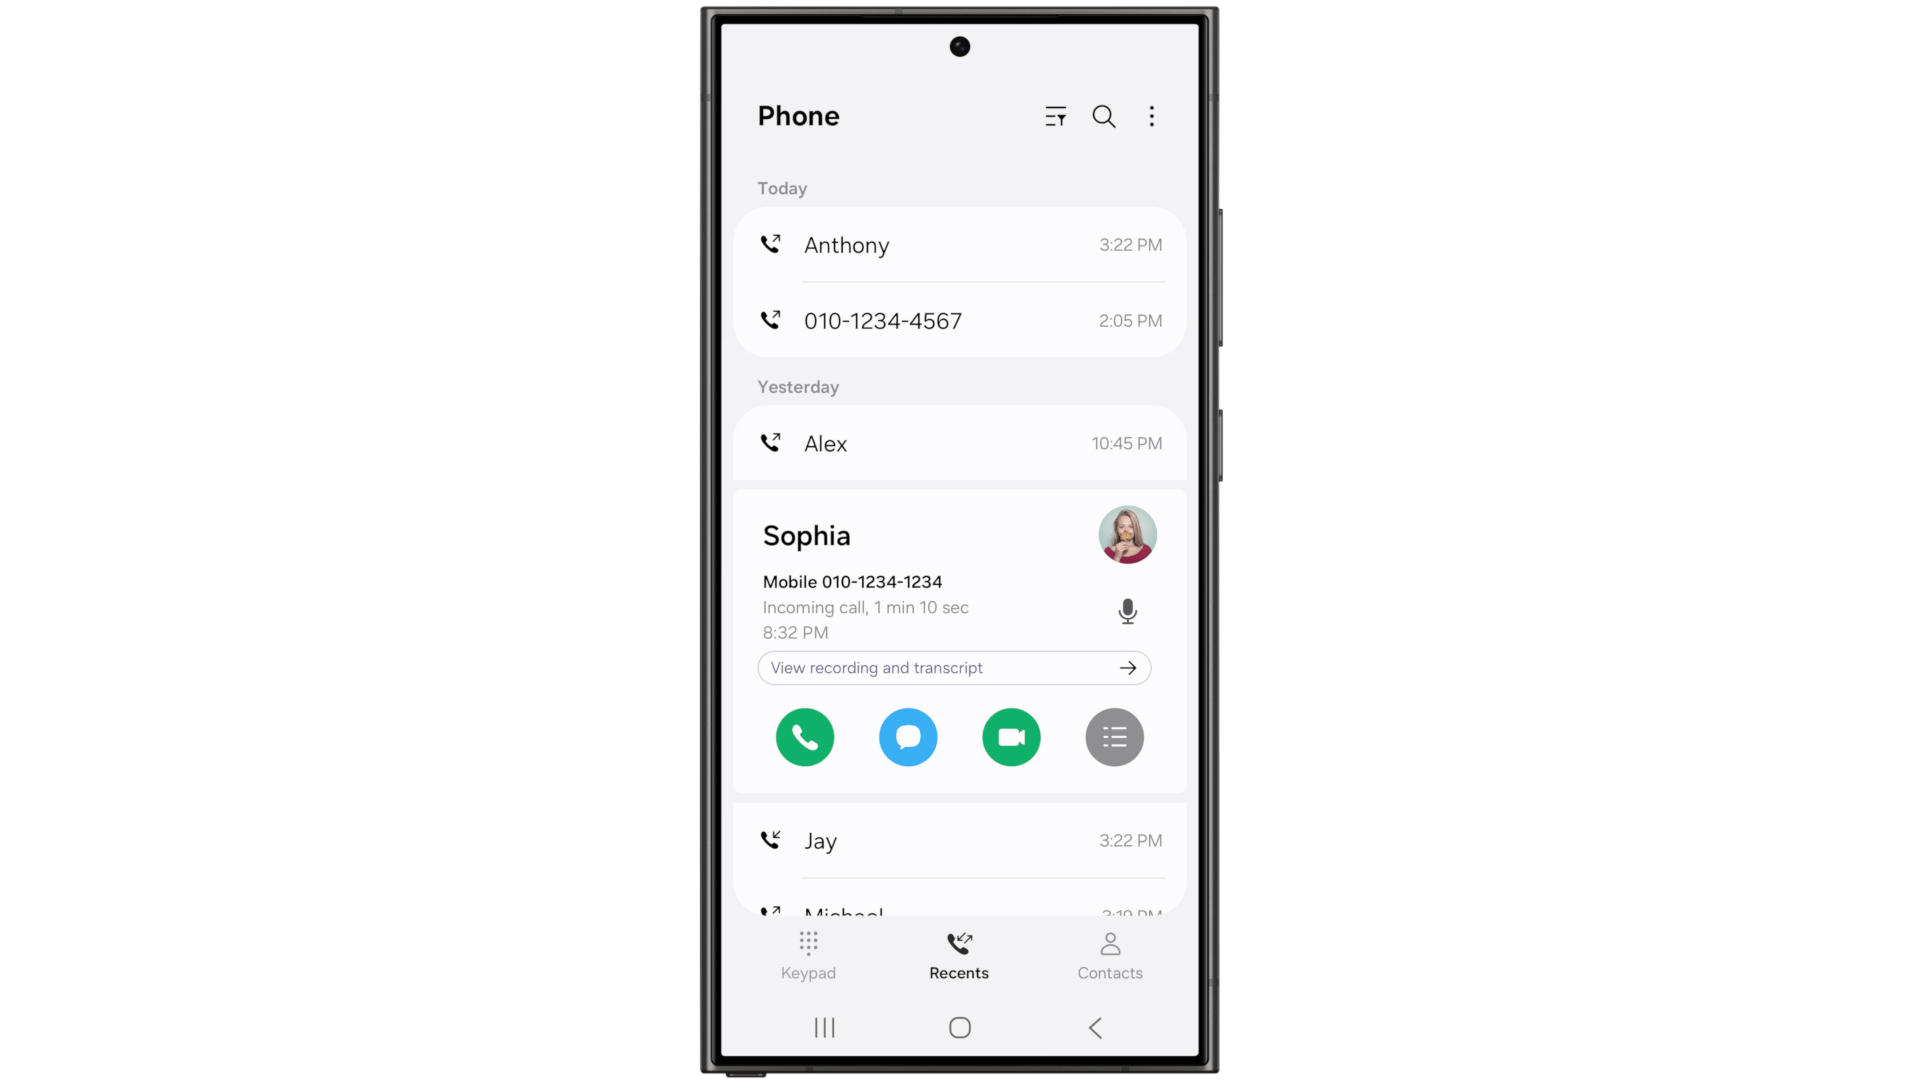Scroll down to see Michael's entry
The height and width of the screenshot is (1080, 1920).
pos(959,909)
